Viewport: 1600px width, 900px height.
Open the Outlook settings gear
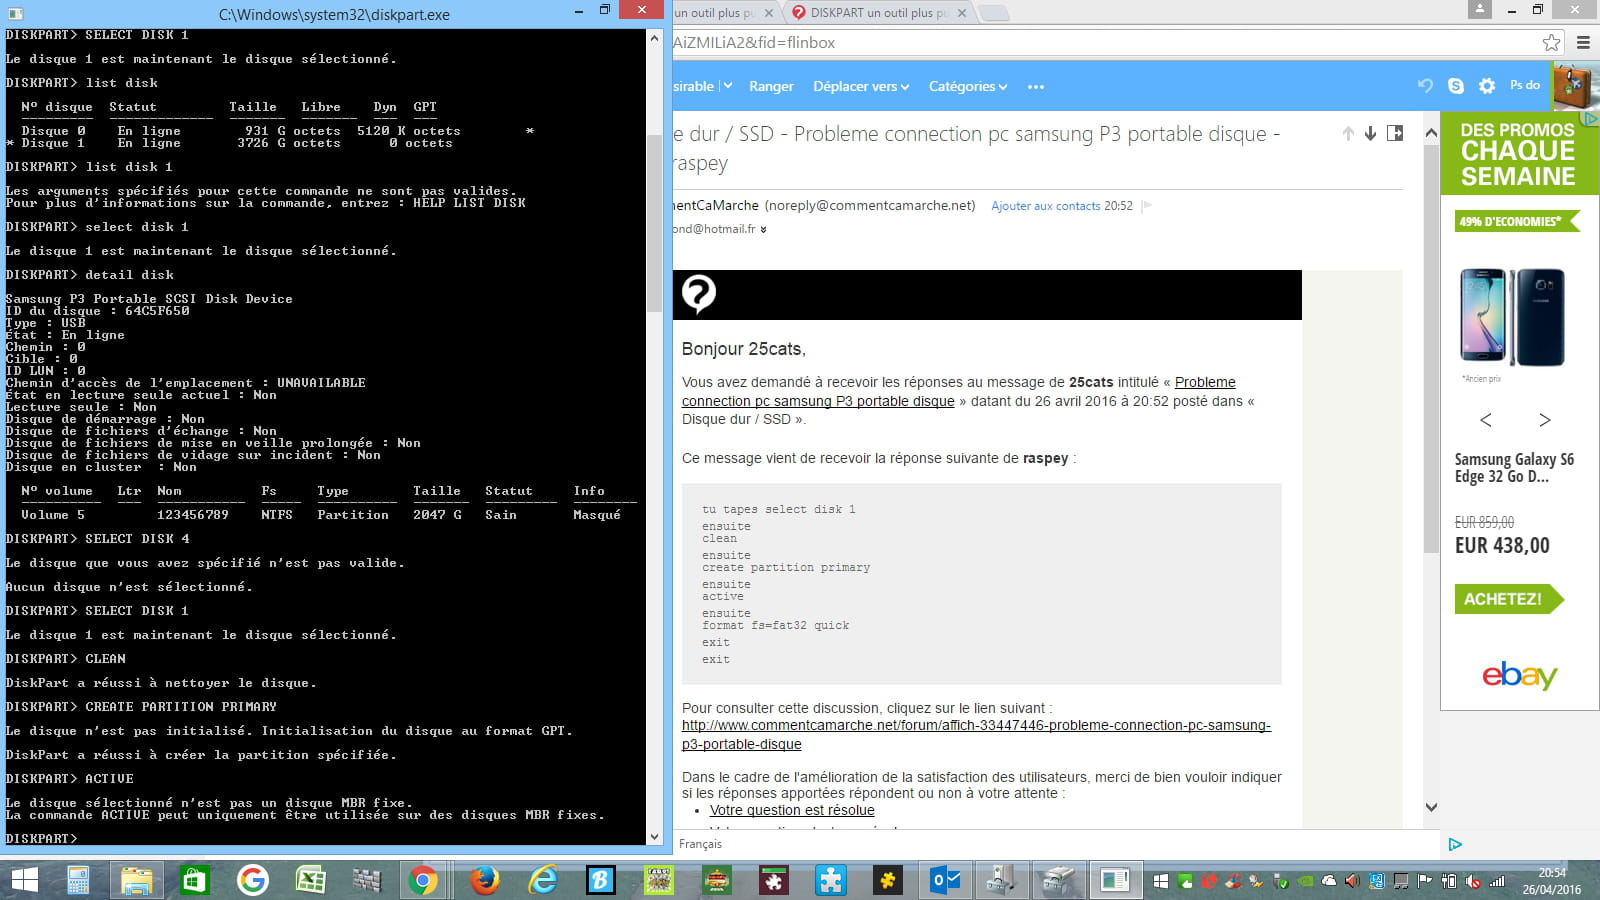coord(1487,86)
